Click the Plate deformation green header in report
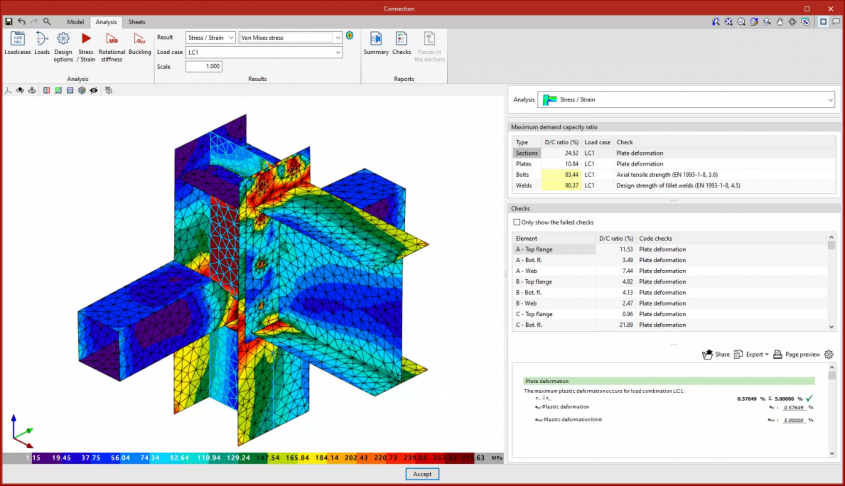Viewport: 845px width, 486px height. 669,381
